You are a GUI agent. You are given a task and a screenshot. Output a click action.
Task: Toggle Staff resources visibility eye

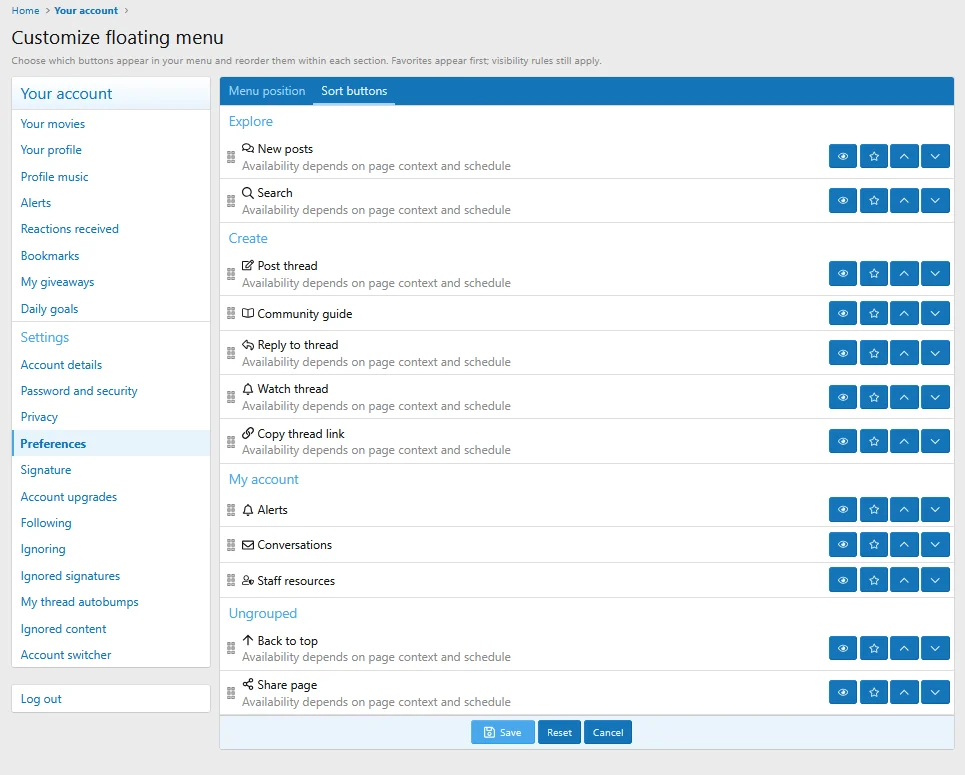pos(843,580)
